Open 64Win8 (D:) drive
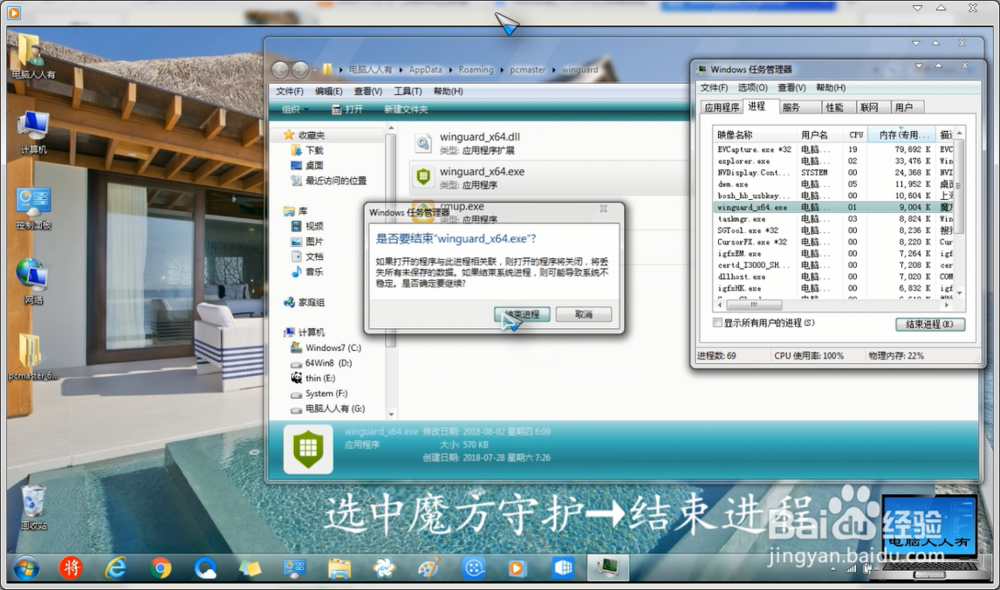 click(321, 363)
